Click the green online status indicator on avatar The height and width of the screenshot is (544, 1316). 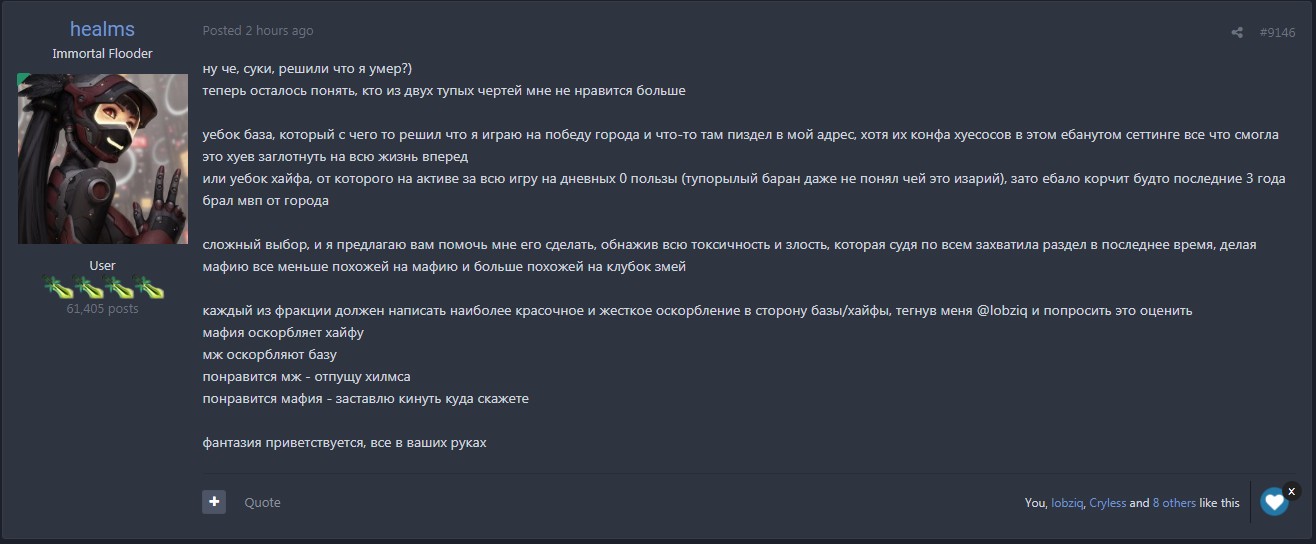click(23, 79)
